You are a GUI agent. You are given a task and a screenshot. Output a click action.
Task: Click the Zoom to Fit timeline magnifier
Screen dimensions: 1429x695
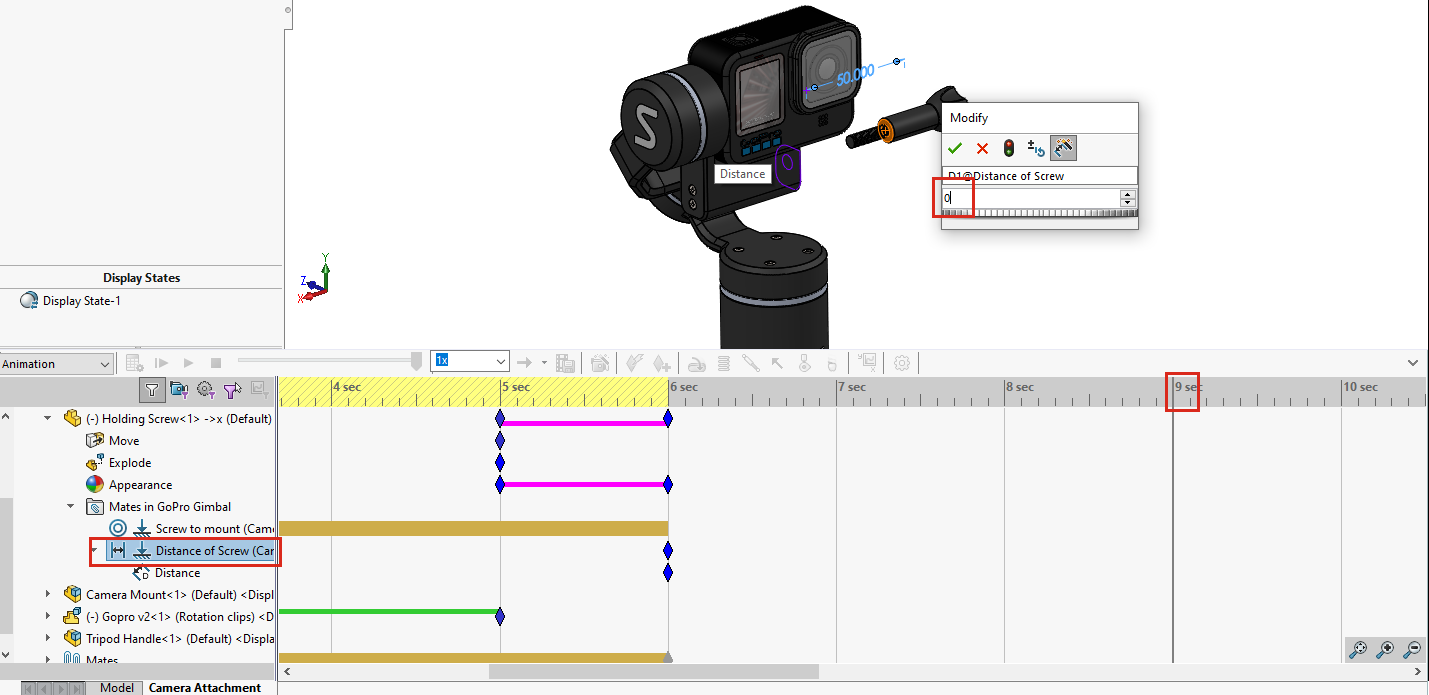click(x=1358, y=650)
